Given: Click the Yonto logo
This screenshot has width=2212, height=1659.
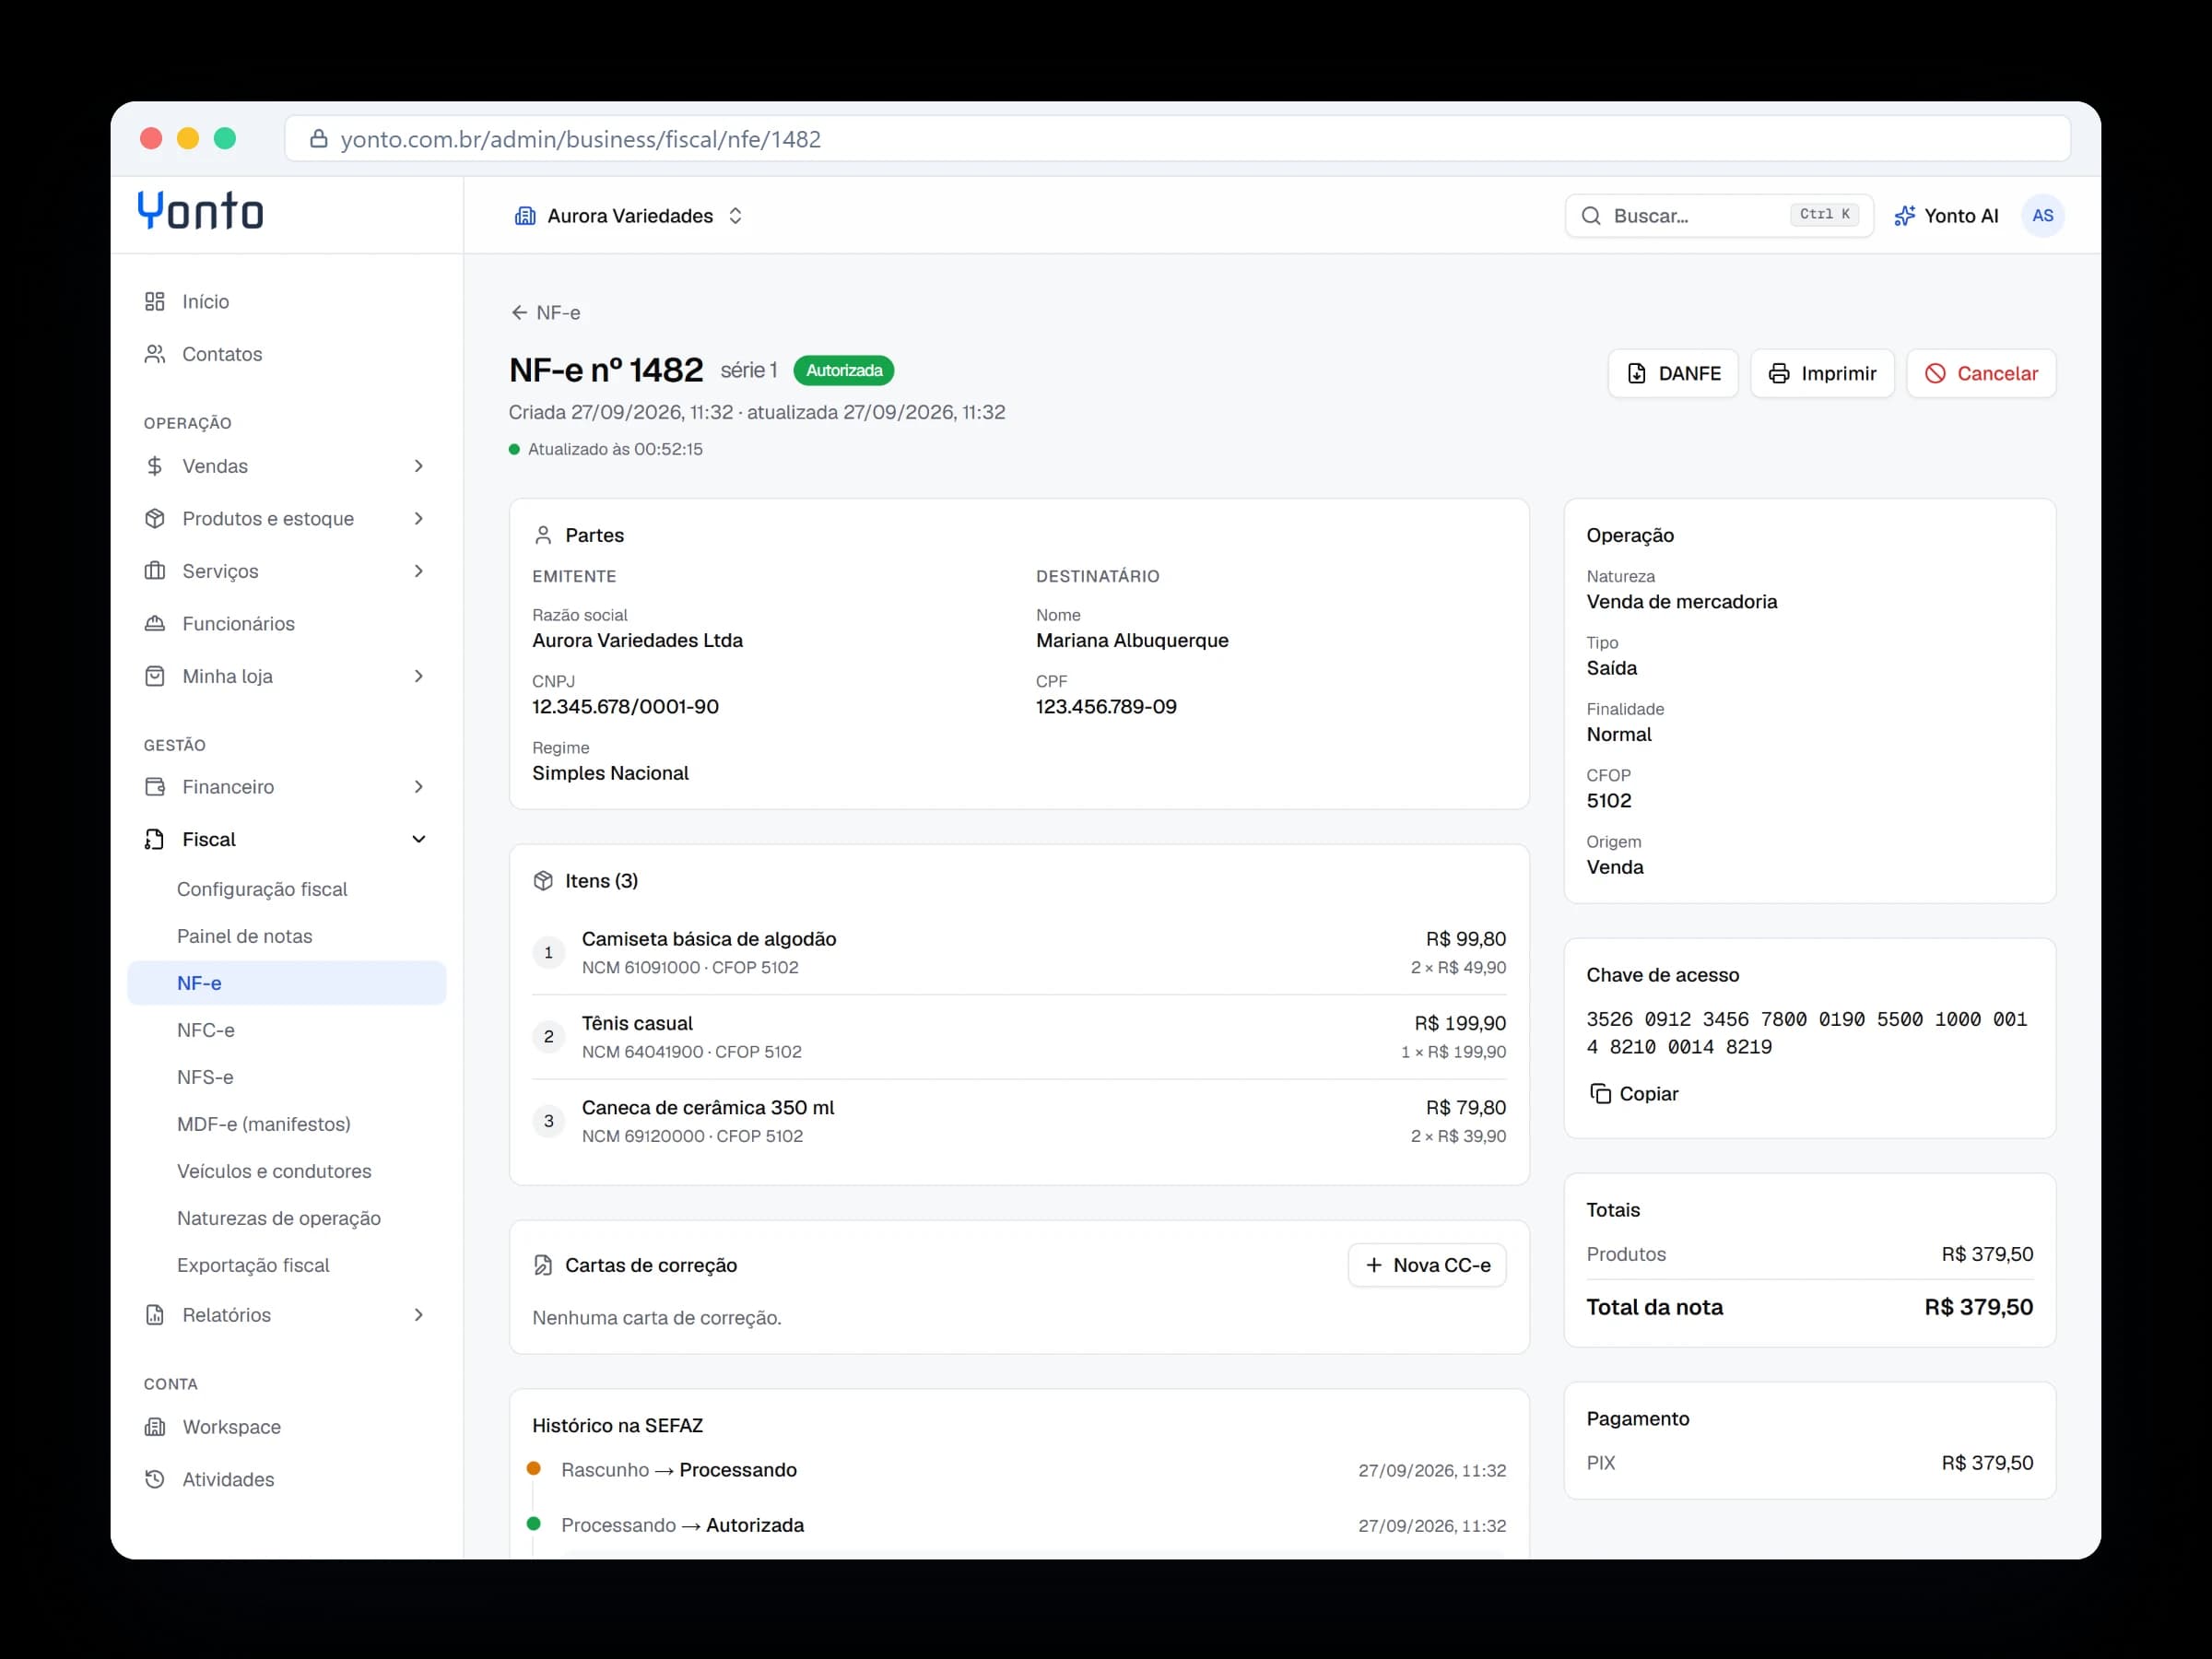Looking at the screenshot, I should tap(200, 211).
